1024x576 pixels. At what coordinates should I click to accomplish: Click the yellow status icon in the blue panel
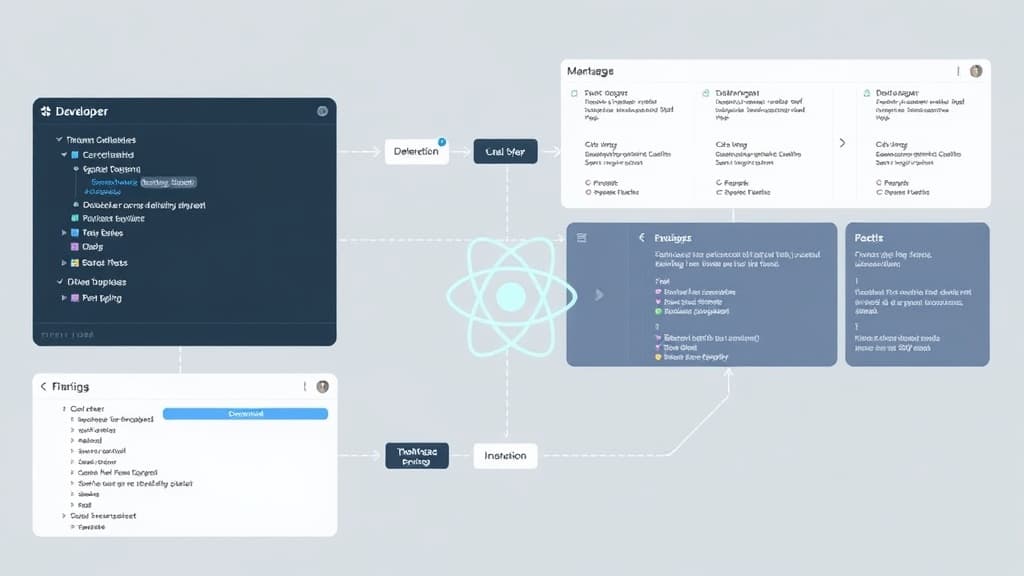click(x=659, y=356)
